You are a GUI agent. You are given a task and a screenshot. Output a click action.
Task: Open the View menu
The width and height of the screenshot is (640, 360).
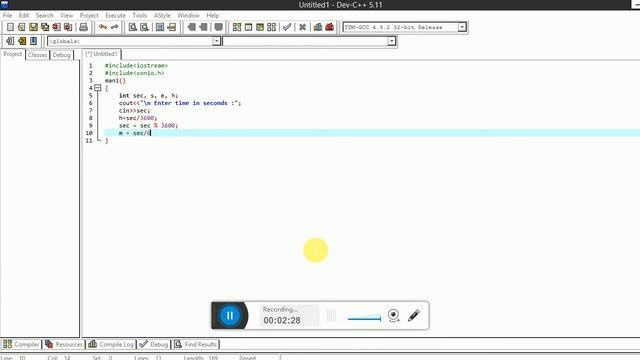(x=67, y=16)
